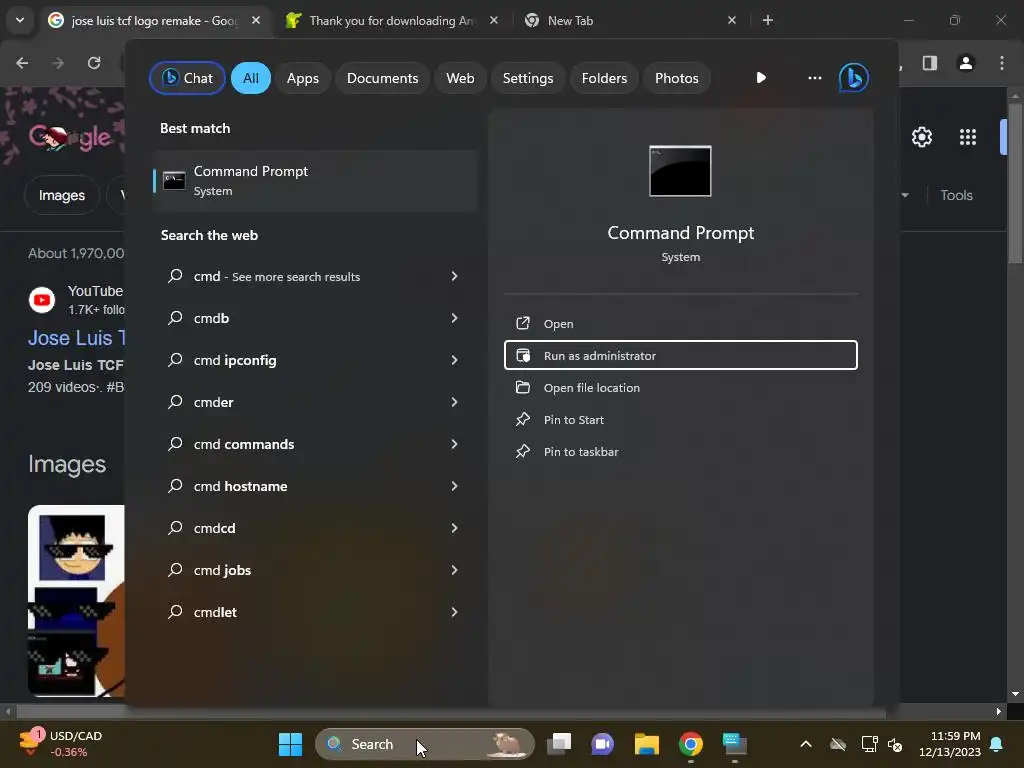Screen dimensions: 1024x768
Task: Switch to the Settings search filter
Action: coord(528,78)
